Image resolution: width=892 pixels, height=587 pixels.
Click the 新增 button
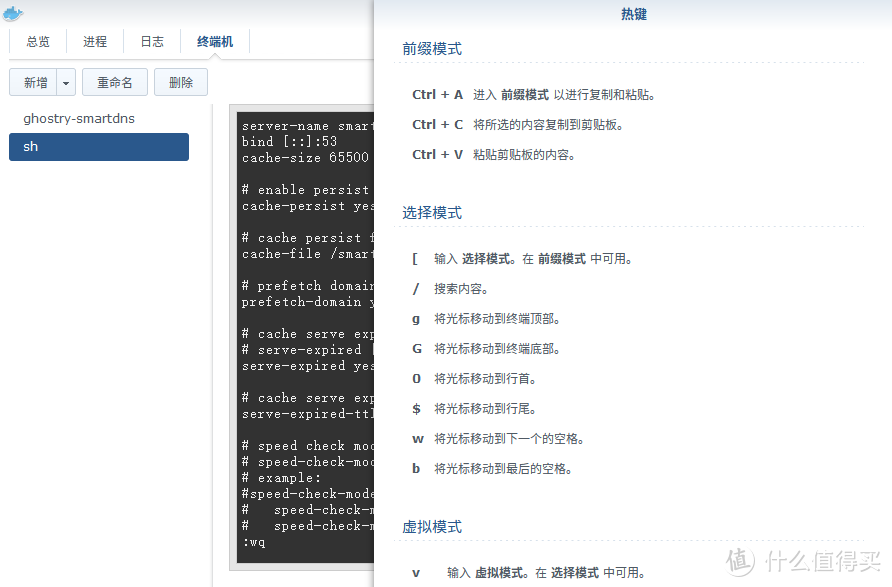coord(33,82)
